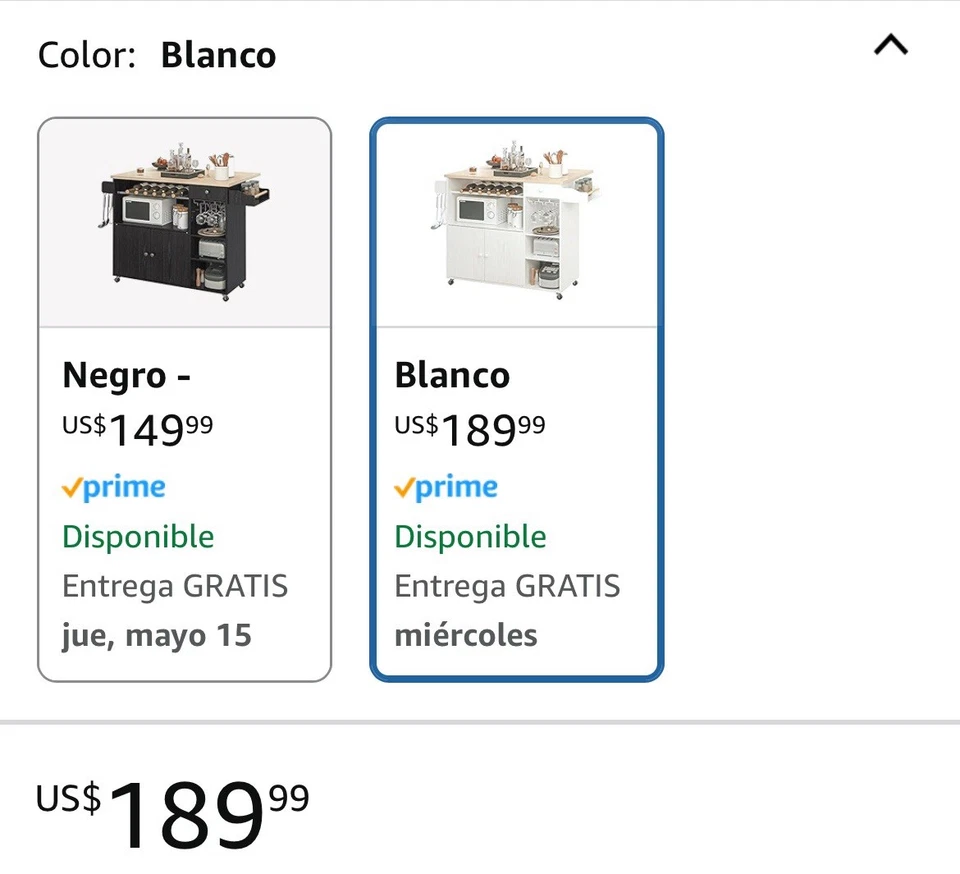Click the US$149.99 price on Negro option
Screen dimensions: 960x874
137,428
